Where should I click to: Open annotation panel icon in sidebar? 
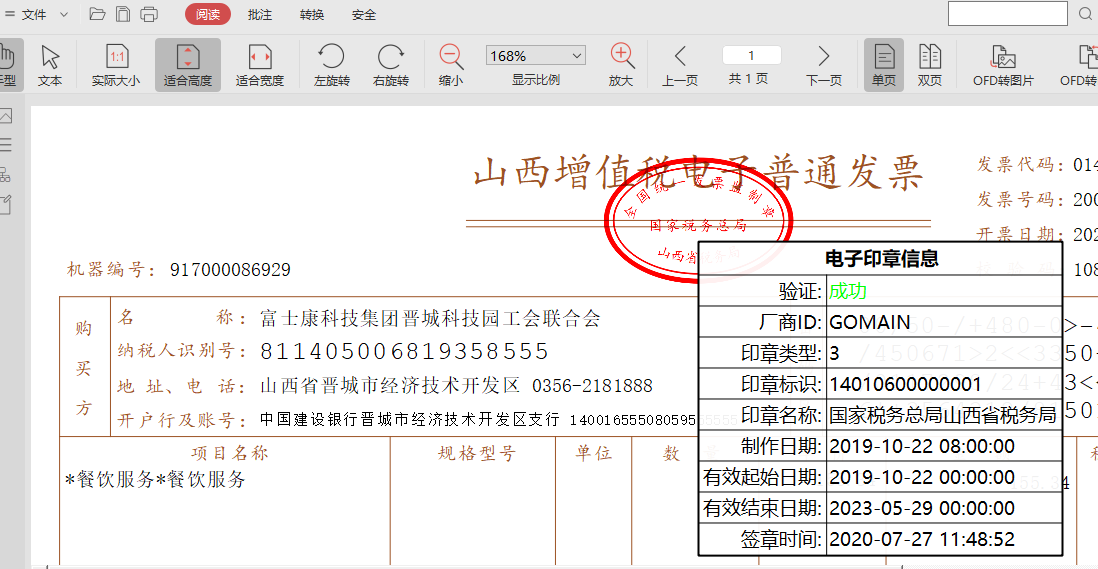click(6, 204)
